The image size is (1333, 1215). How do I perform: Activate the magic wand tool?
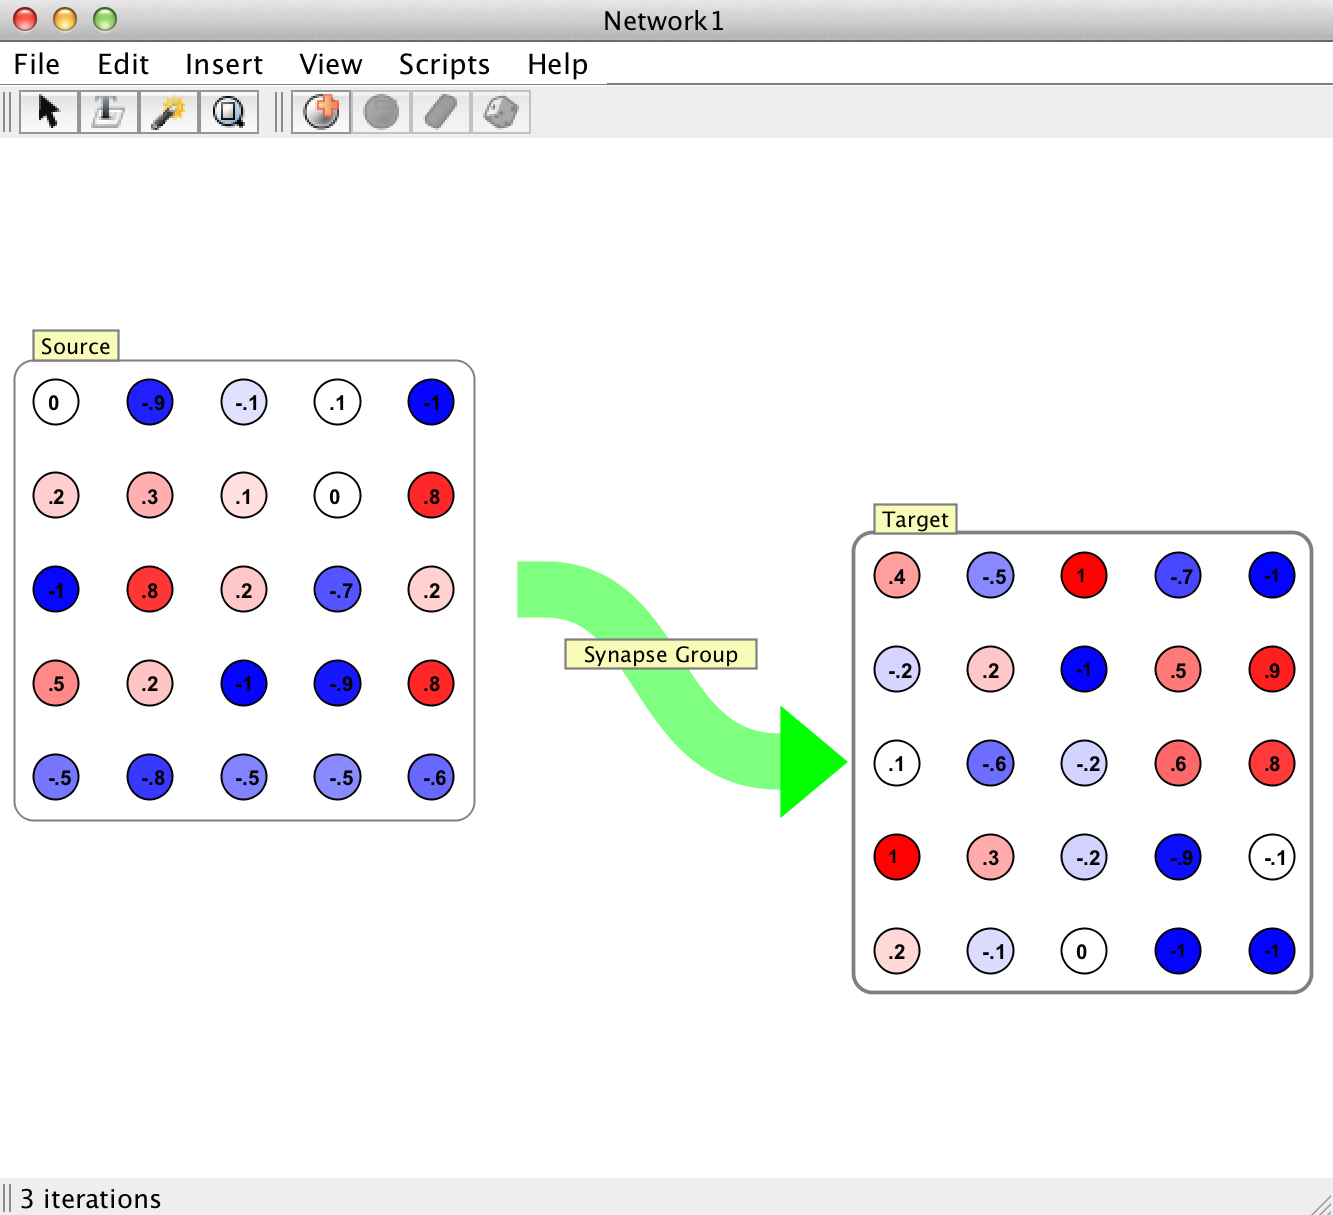tap(168, 112)
